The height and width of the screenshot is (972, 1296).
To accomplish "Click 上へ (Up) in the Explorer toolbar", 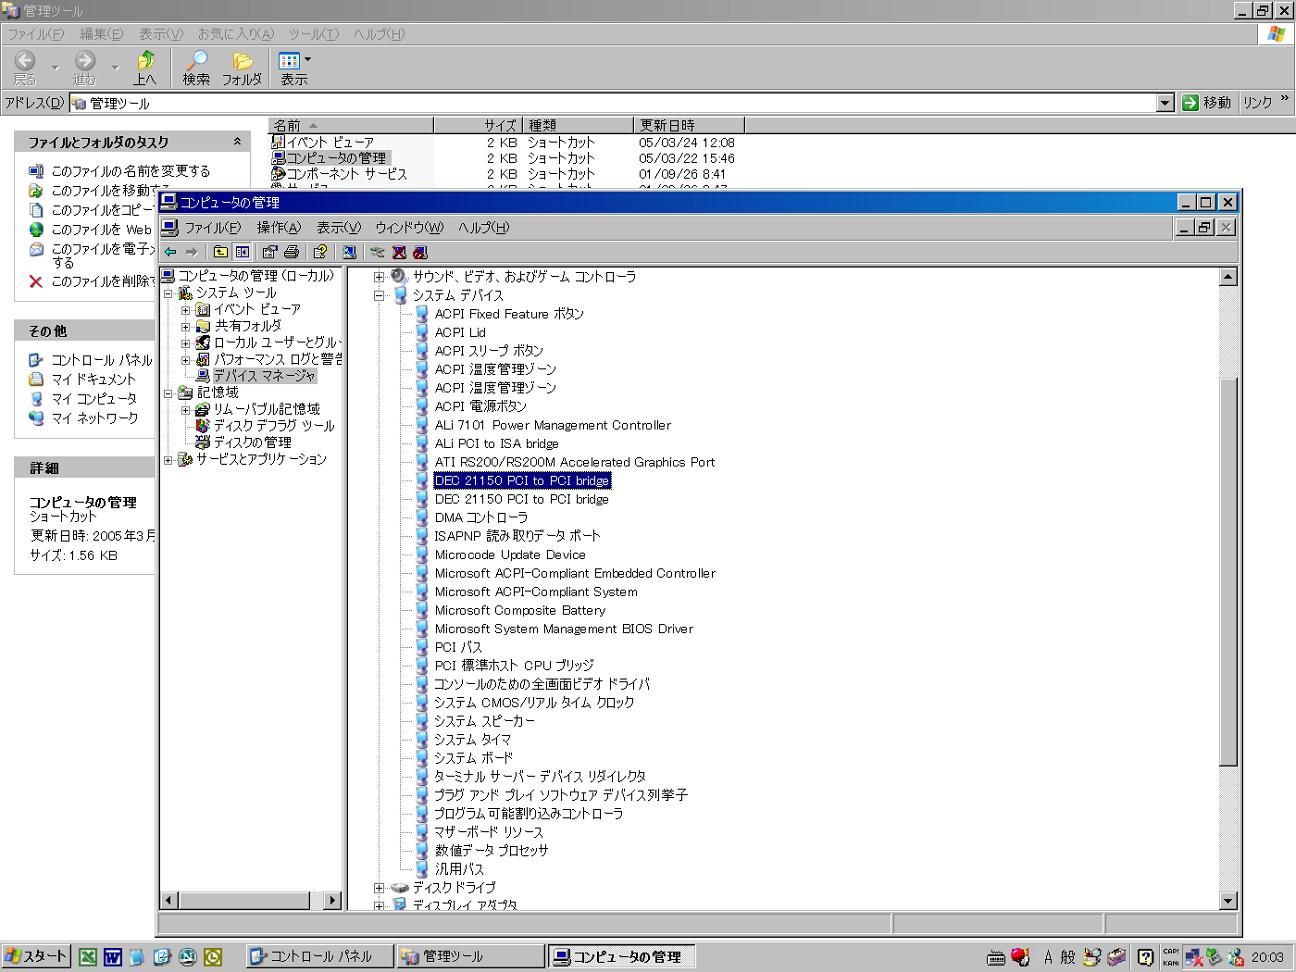I will coord(146,68).
